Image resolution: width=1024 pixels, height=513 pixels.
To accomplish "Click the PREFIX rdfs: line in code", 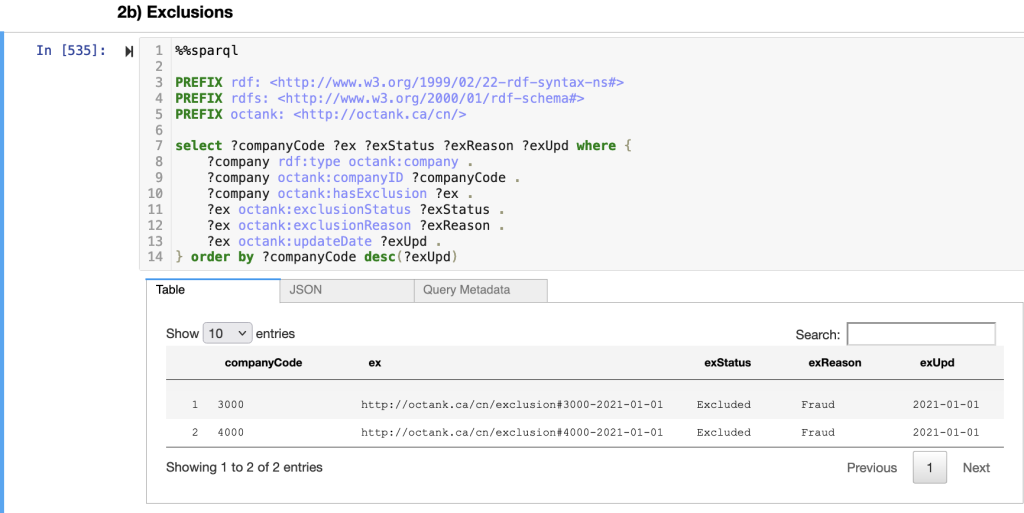I will 379,99.
